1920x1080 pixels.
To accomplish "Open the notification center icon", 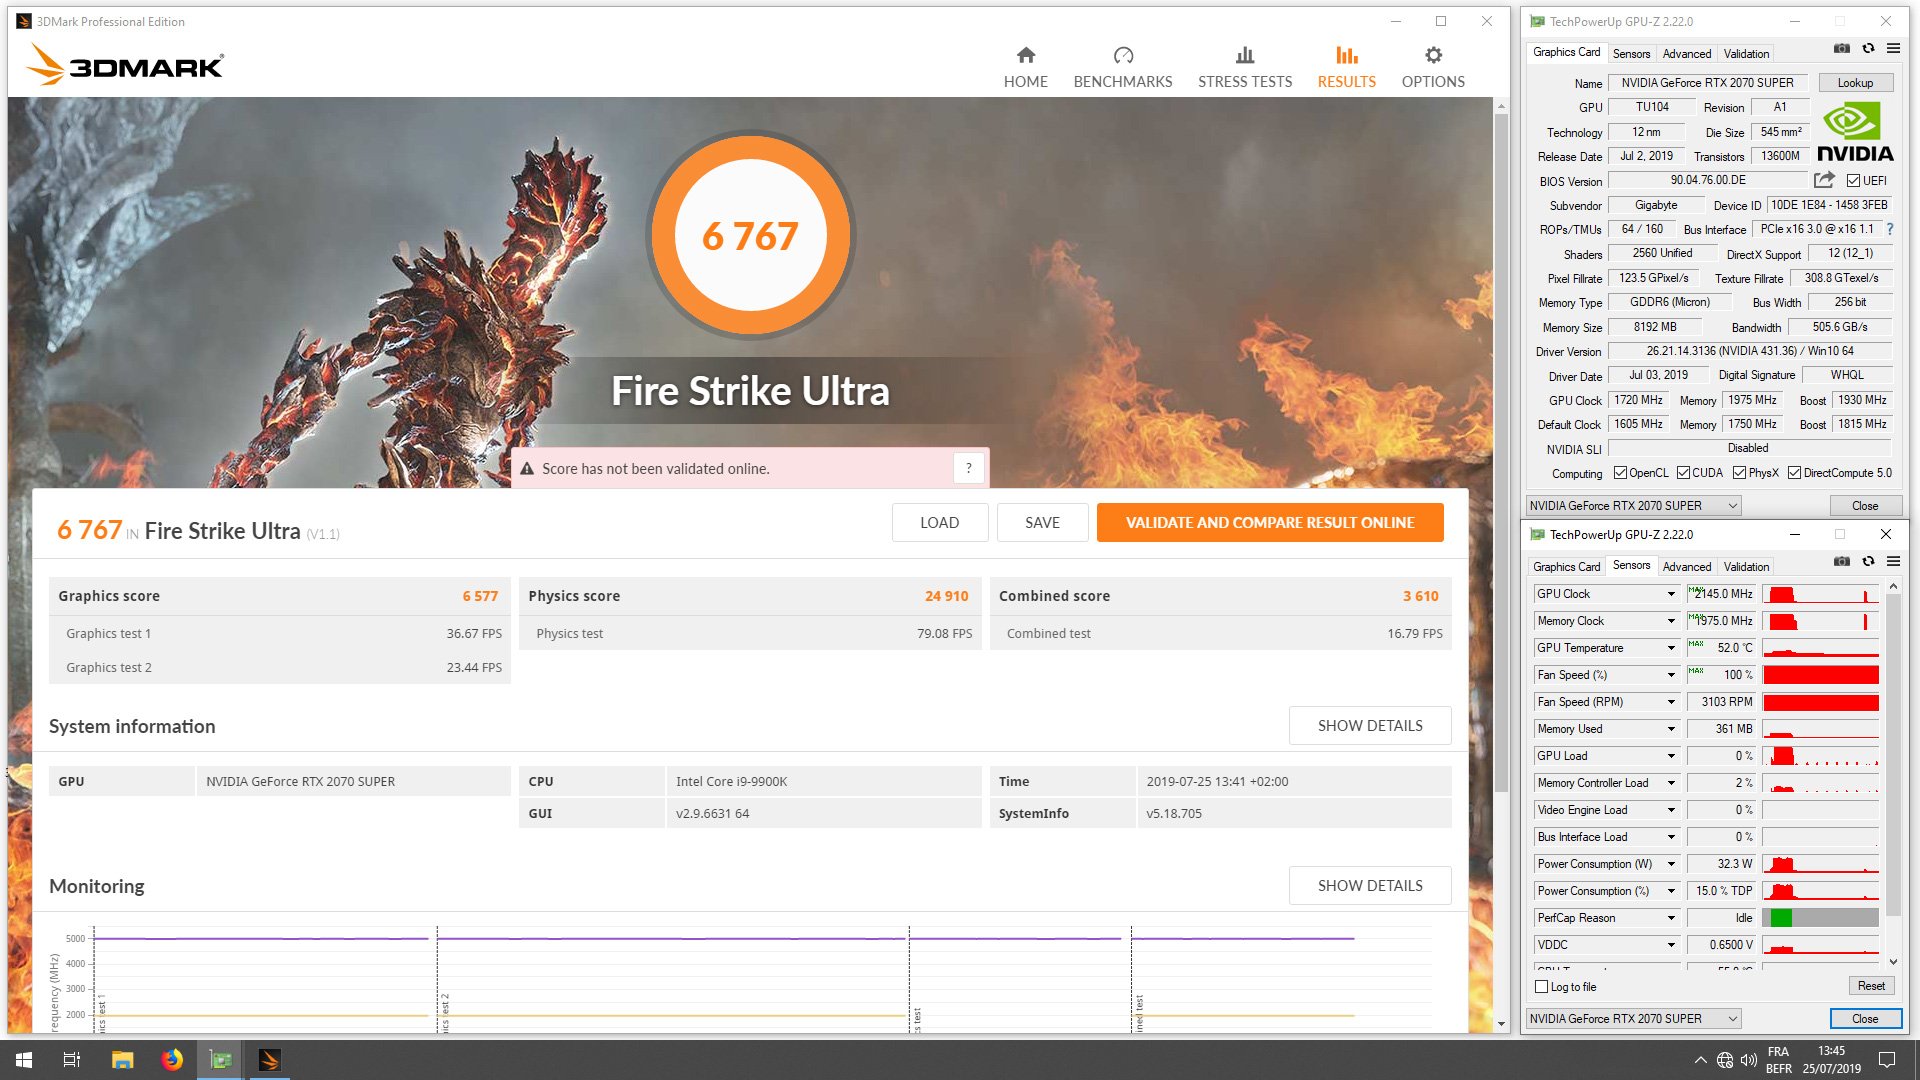I will pyautogui.click(x=1887, y=1060).
